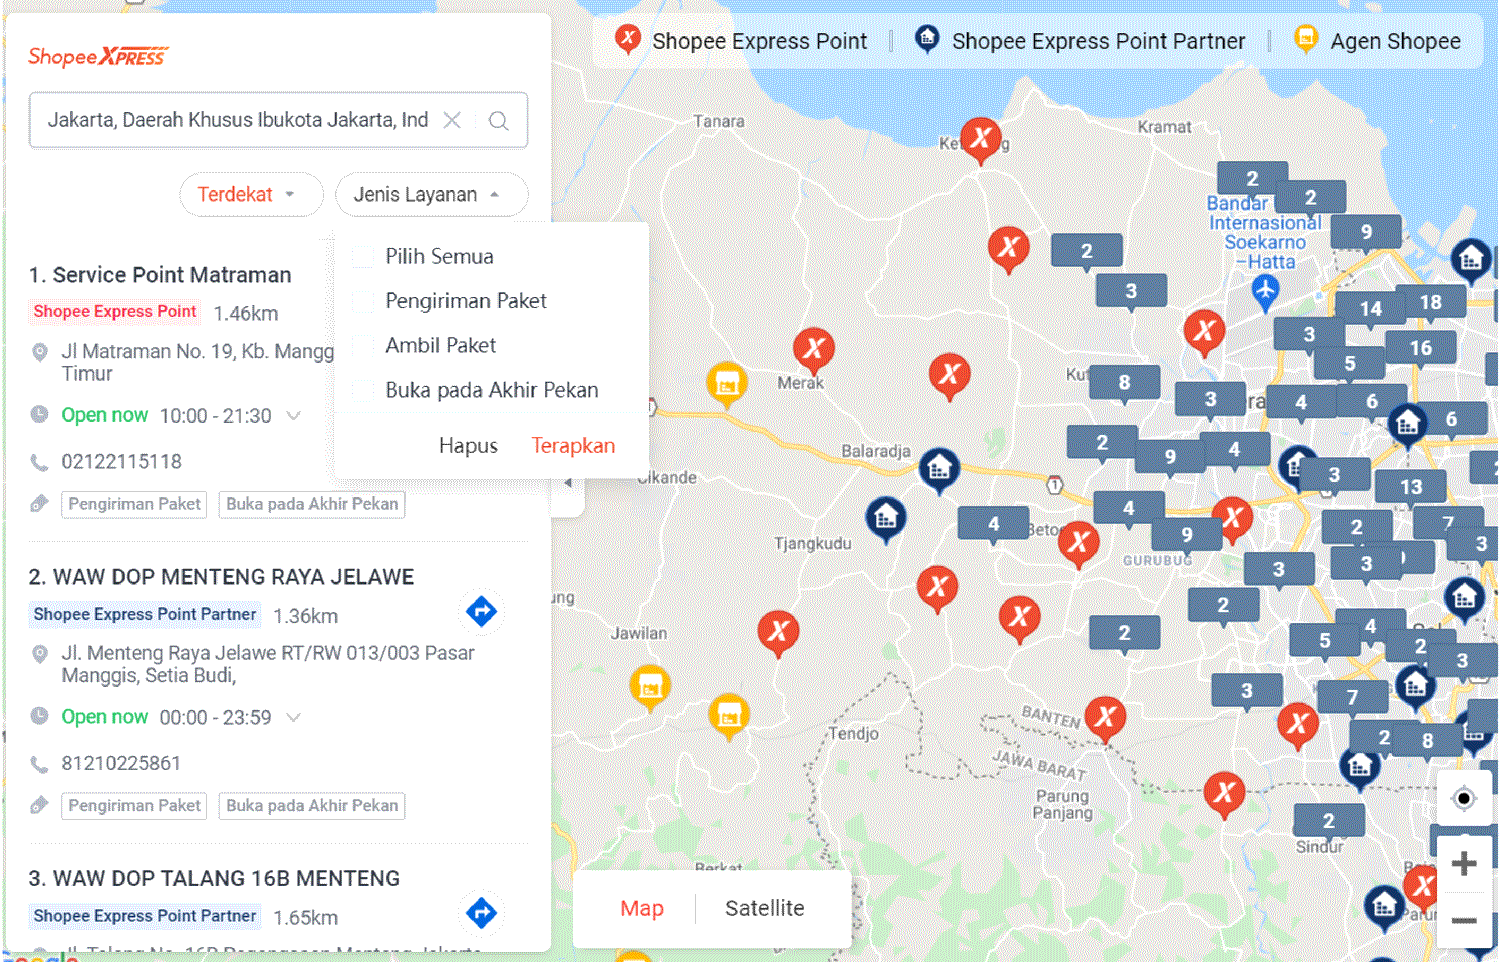Apply filters with the Terapkan button
The height and width of the screenshot is (962, 1500).
(x=573, y=445)
